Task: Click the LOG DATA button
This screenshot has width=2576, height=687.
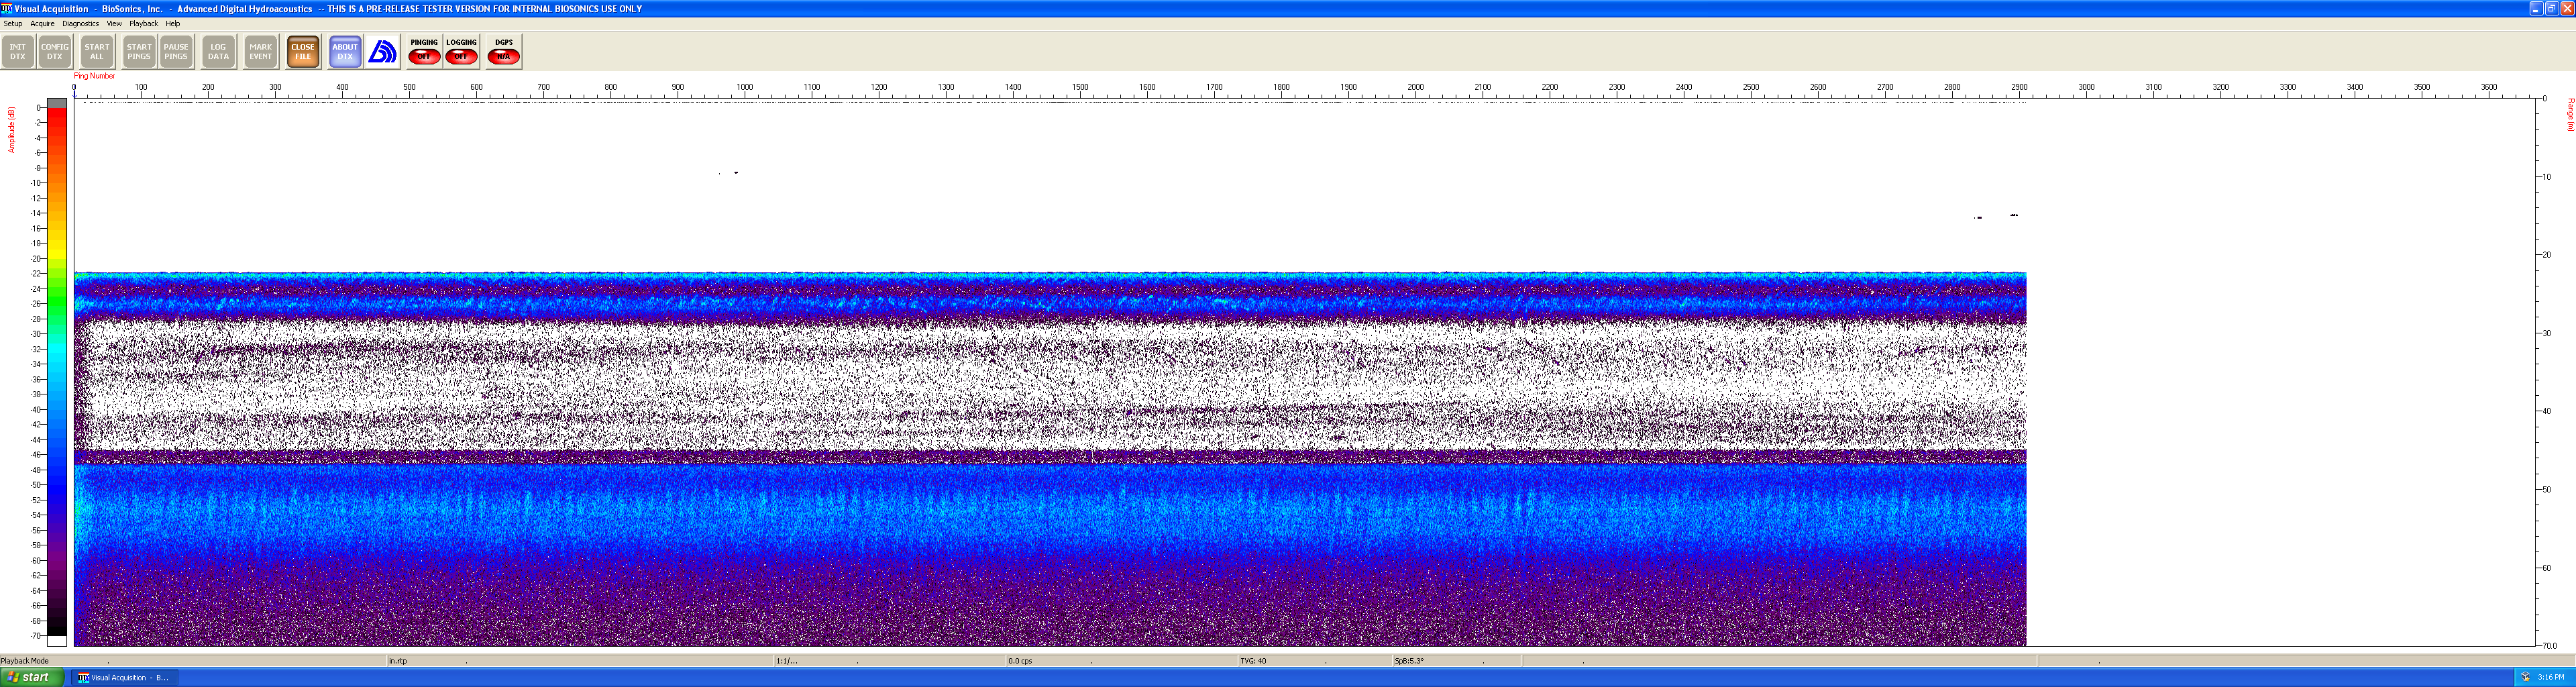Action: coord(218,52)
